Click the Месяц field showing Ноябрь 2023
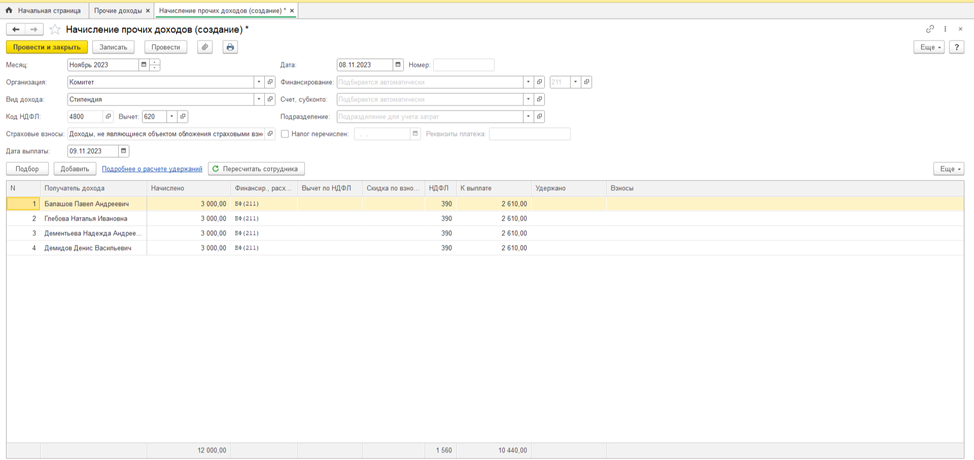The image size is (974, 460). (x=102, y=65)
